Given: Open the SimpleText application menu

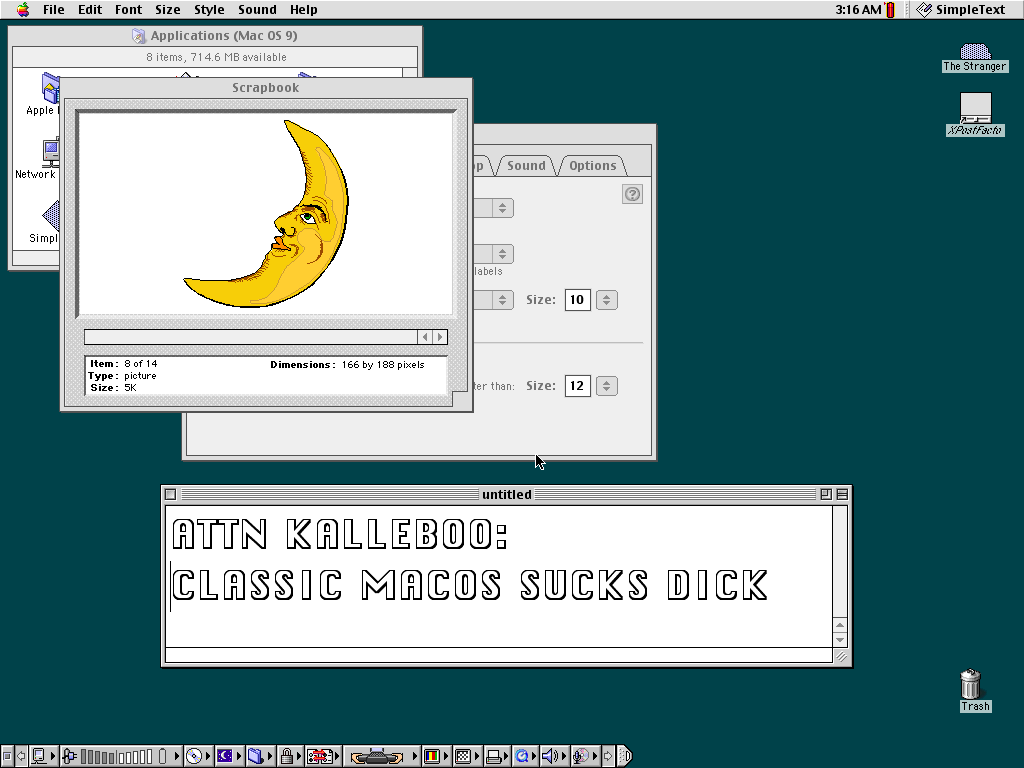Looking at the screenshot, I should coord(961,10).
